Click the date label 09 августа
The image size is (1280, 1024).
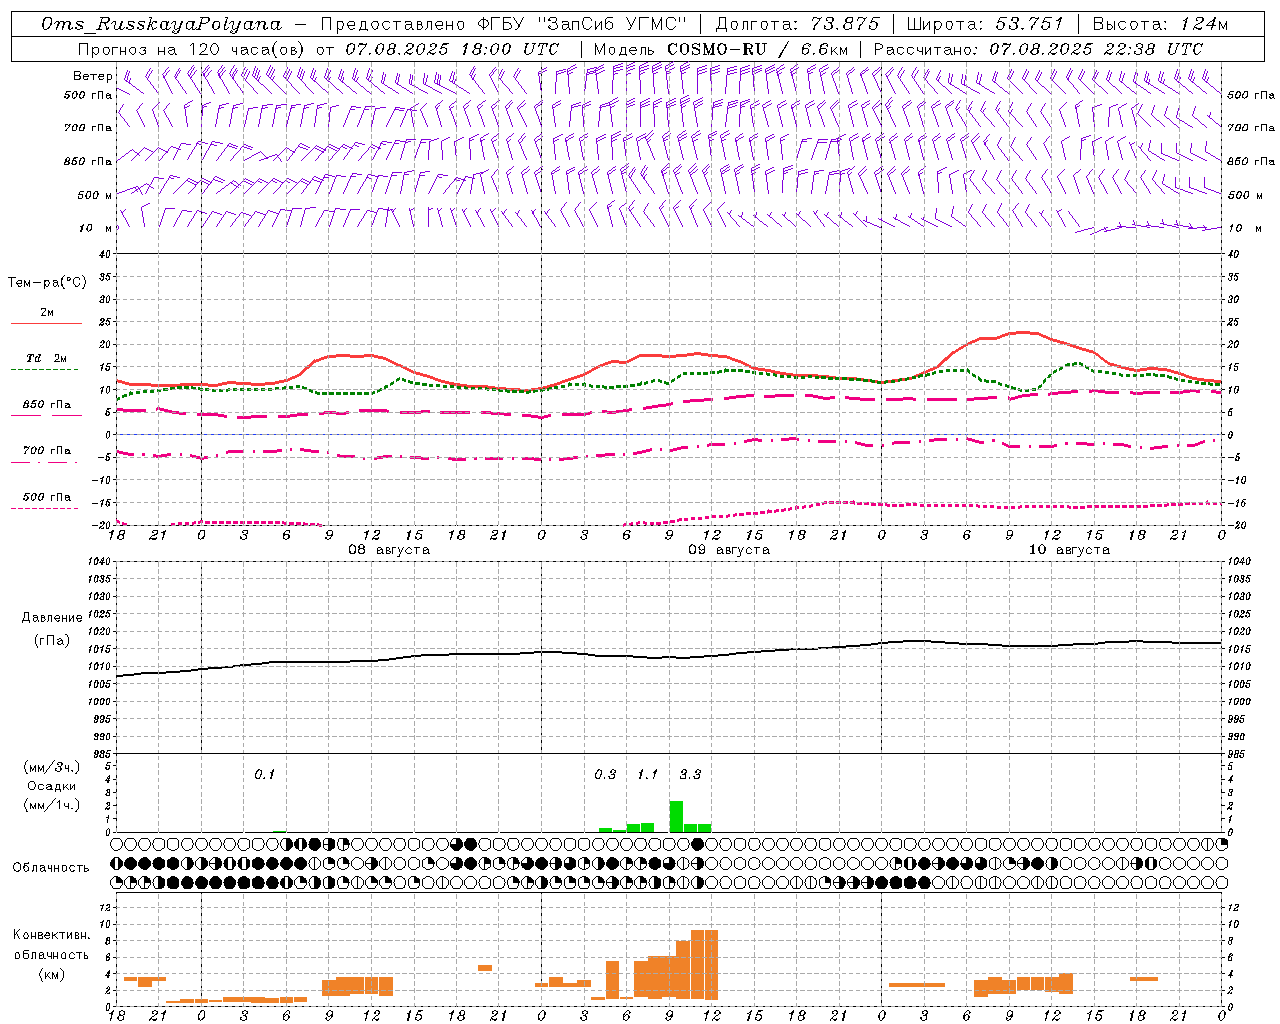(x=729, y=550)
